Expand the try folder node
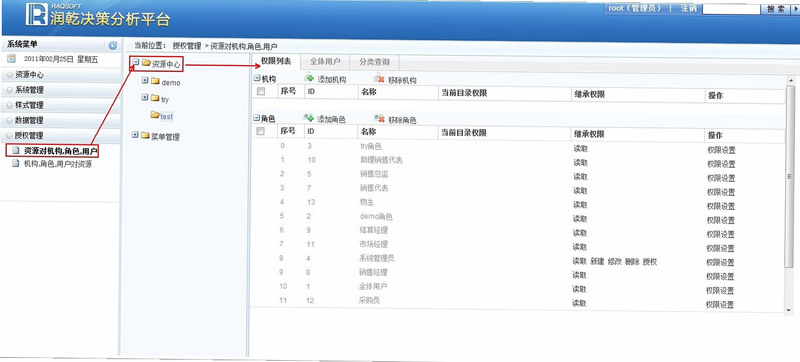This screenshot has width=800, height=362. [145, 97]
